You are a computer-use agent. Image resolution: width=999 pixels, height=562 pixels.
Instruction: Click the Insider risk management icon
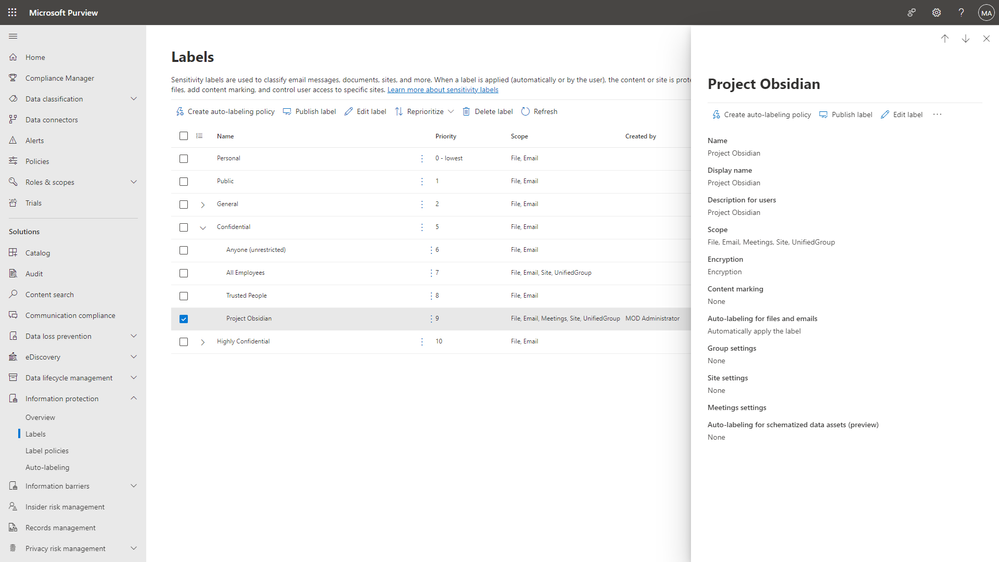13,507
